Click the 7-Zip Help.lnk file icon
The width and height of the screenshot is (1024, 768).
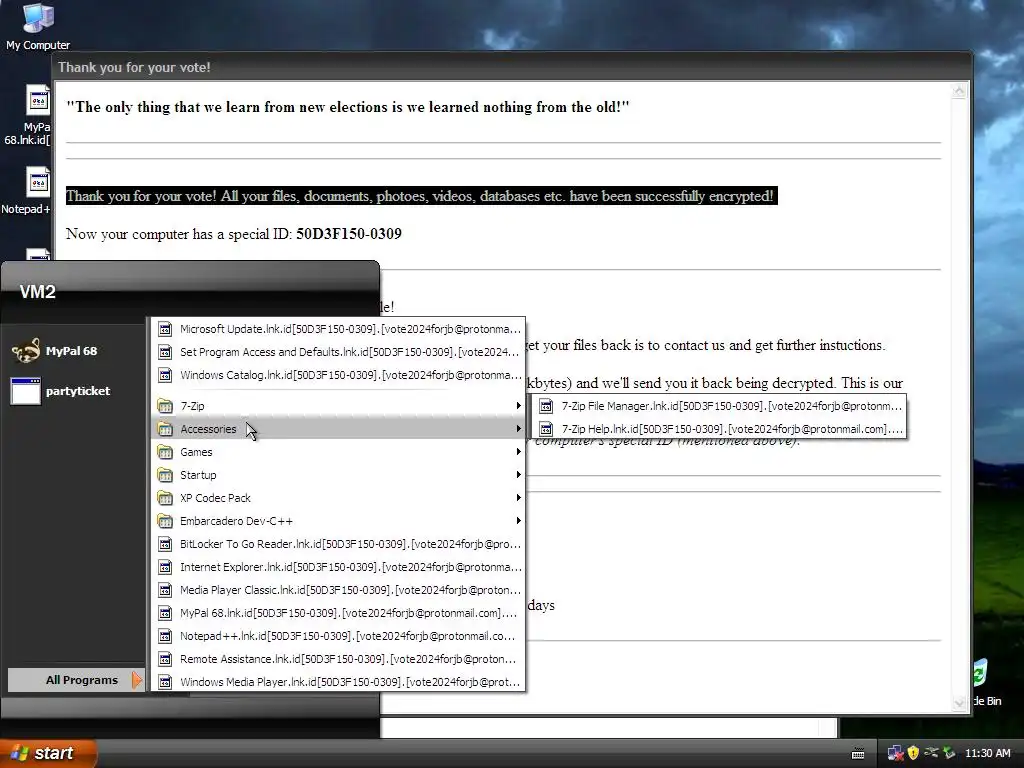546,429
